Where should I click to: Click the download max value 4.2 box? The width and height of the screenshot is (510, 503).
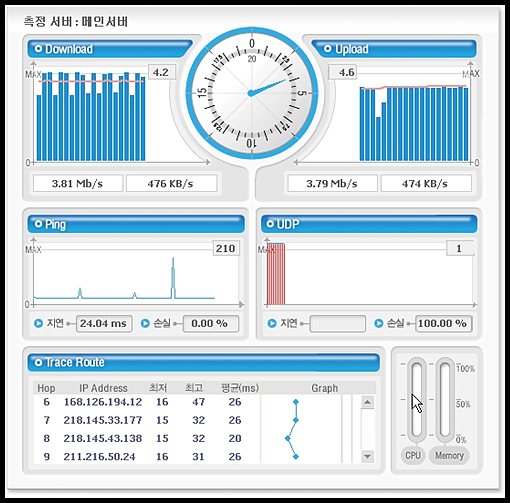pyautogui.click(x=162, y=72)
